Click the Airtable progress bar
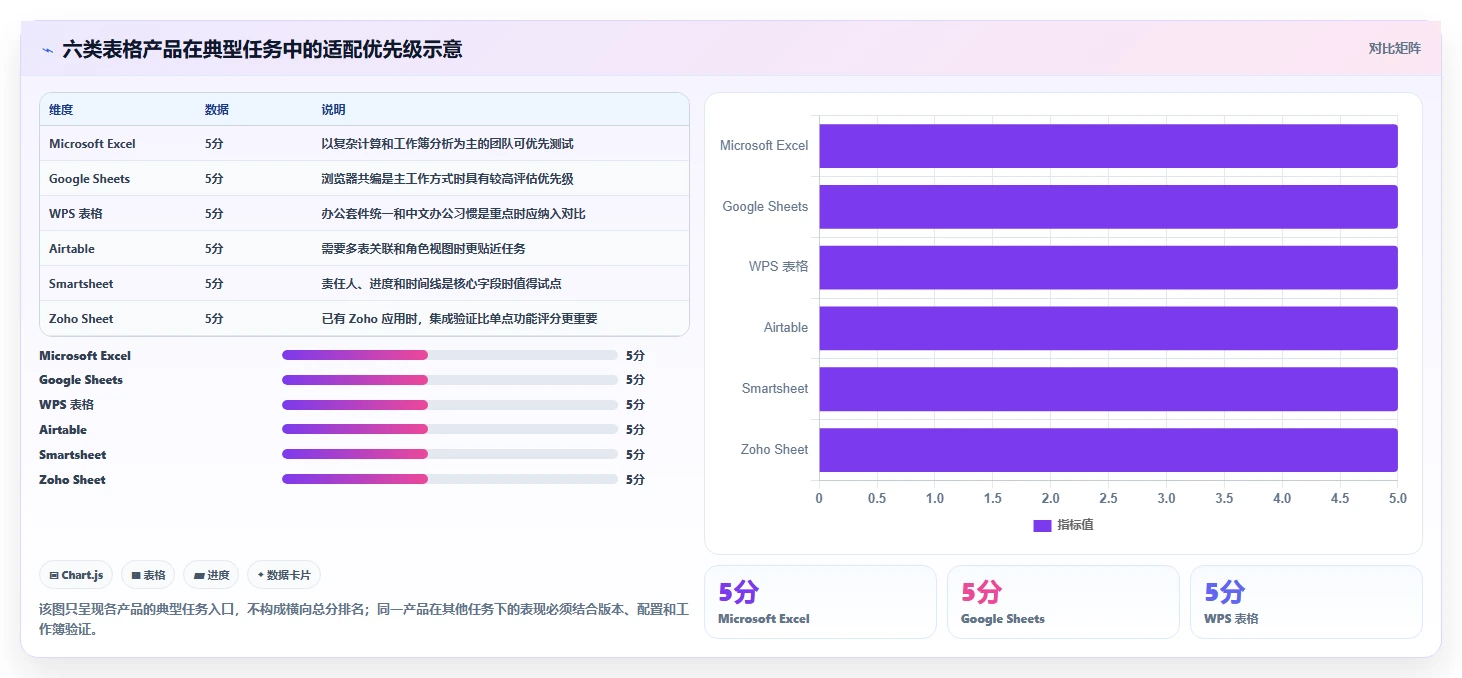The width and height of the screenshot is (1462, 678). tap(450, 429)
